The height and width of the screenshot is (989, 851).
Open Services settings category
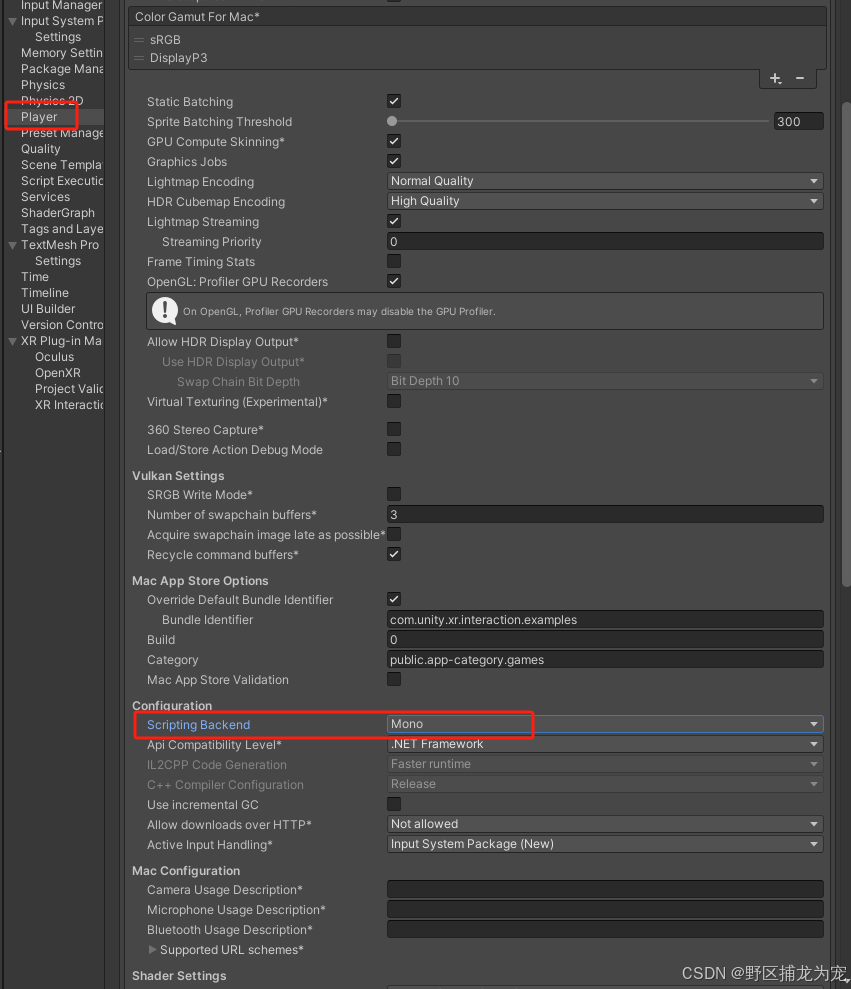tap(45, 197)
